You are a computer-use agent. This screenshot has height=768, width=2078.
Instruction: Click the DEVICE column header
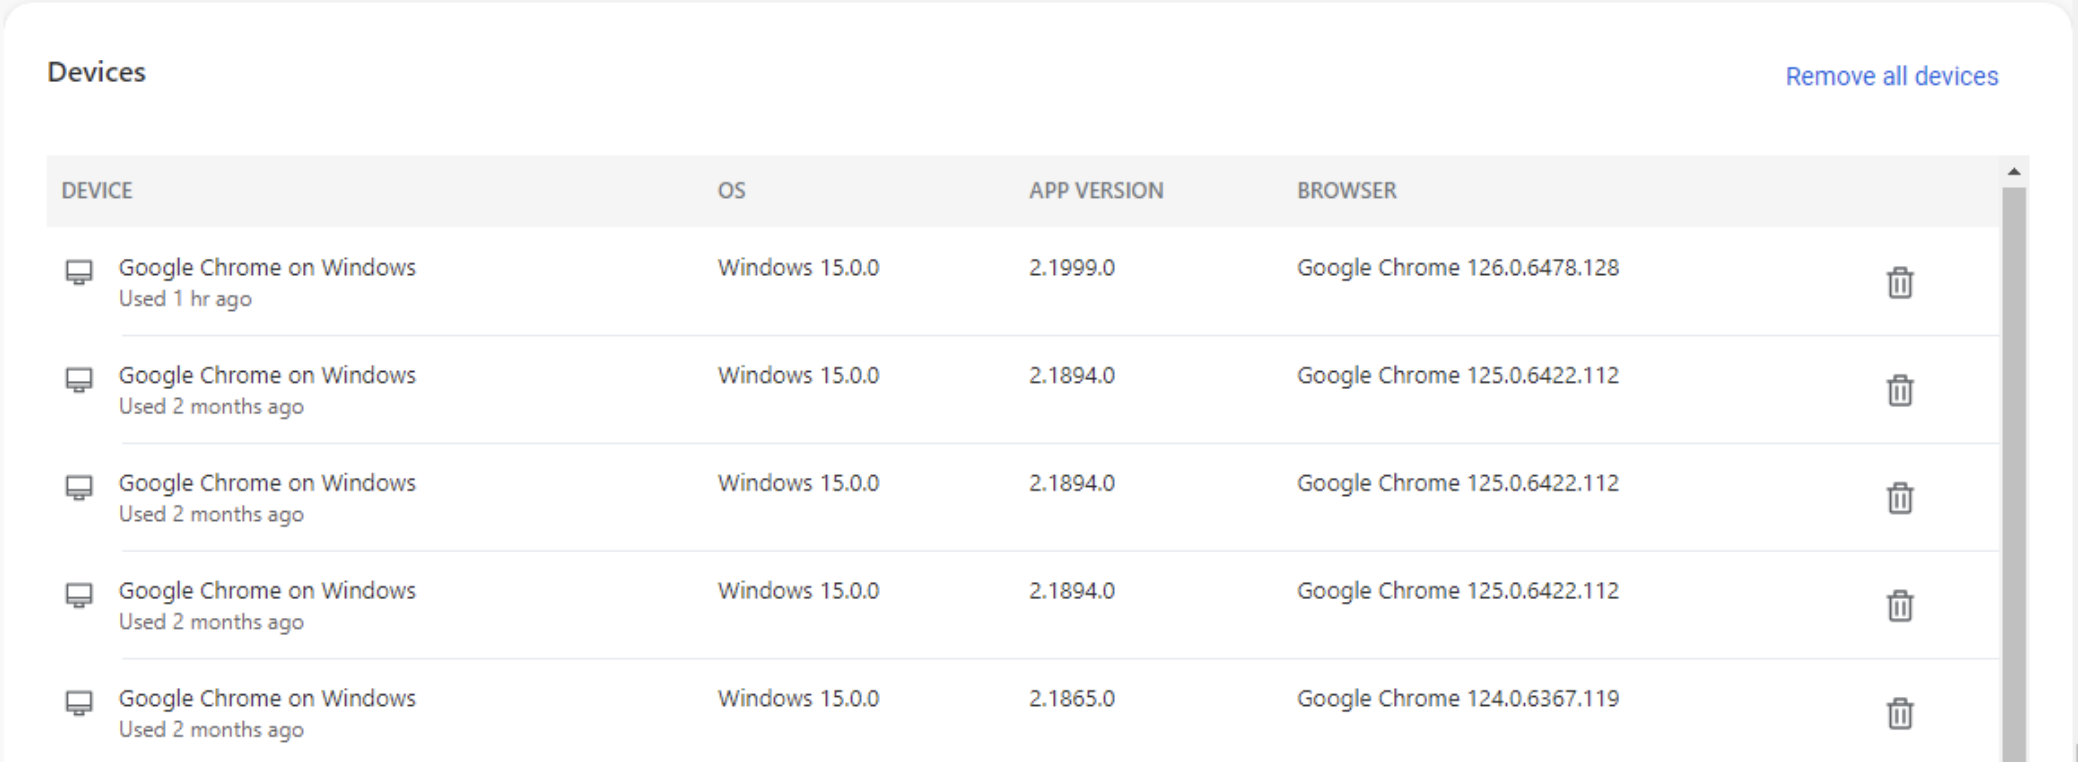tap(97, 191)
